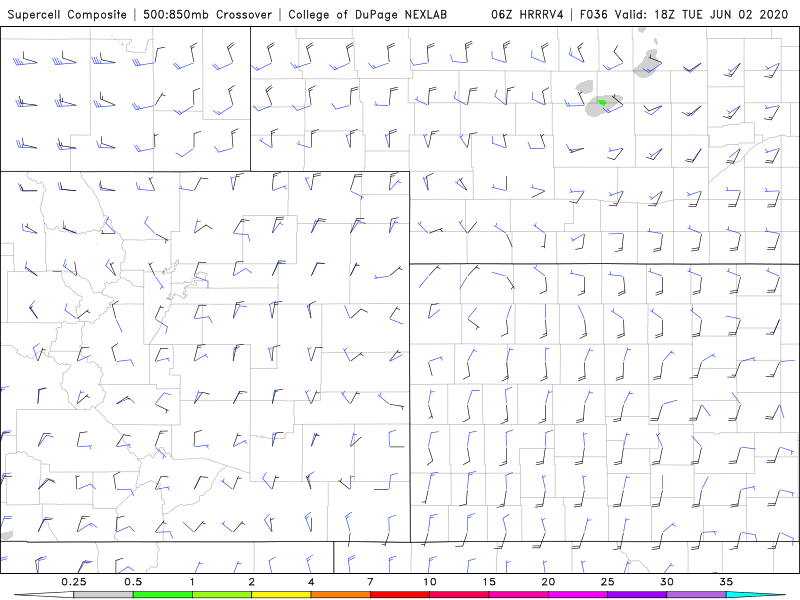Click the legend value 1
The image size is (800, 600).
[192, 582]
